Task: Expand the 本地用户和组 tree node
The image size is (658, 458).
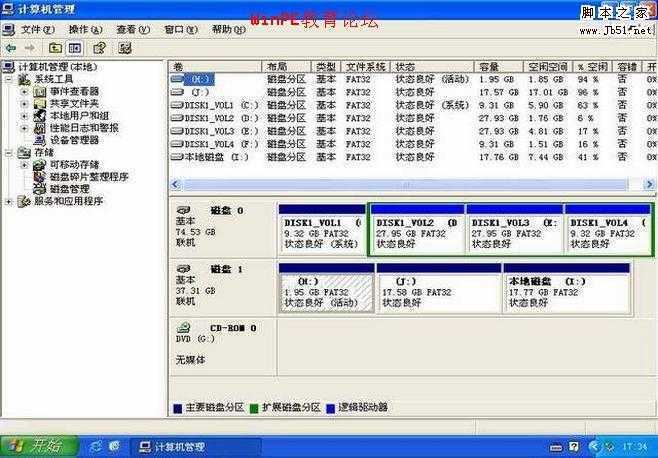Action: coord(24,115)
